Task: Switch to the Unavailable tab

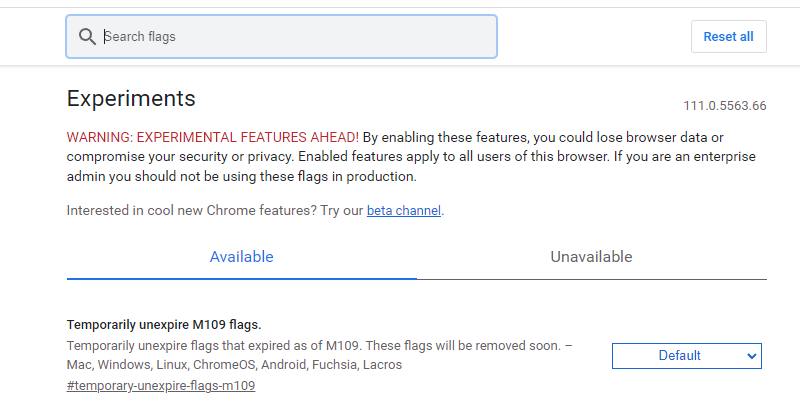Action: [x=591, y=257]
